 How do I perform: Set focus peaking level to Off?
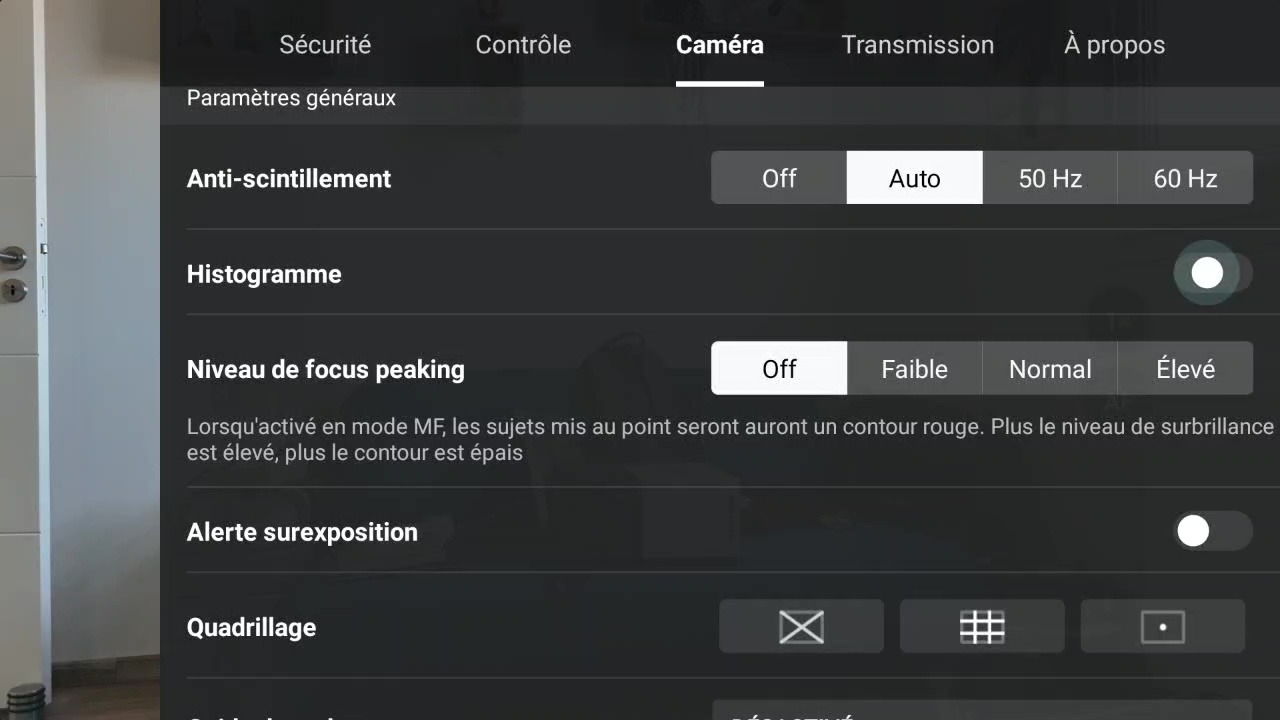[x=779, y=368]
